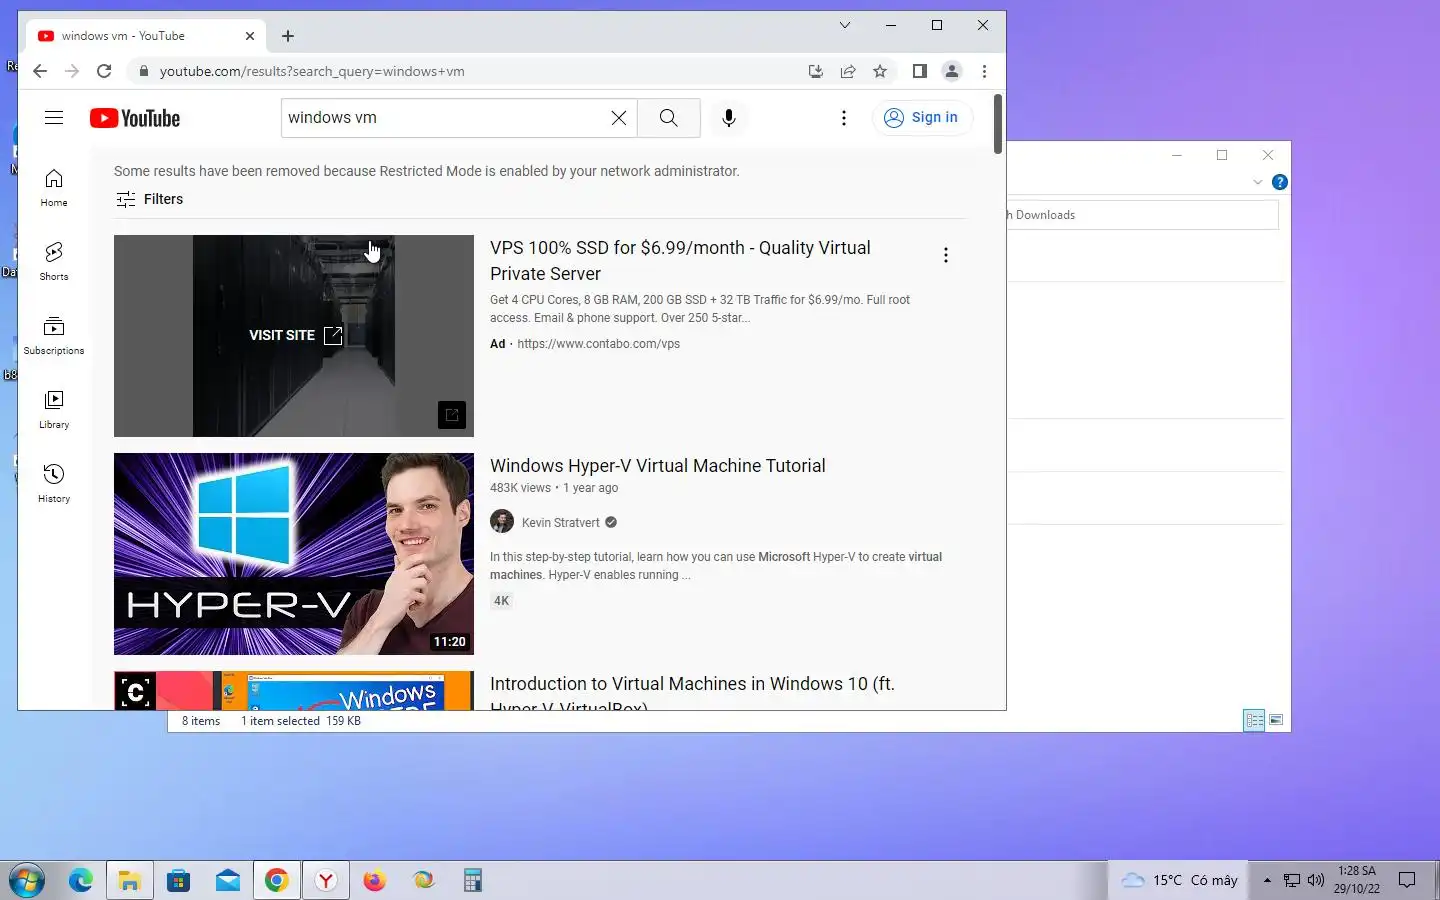
Task: Click the YouTube page scrollbar thumb
Action: click(x=997, y=124)
